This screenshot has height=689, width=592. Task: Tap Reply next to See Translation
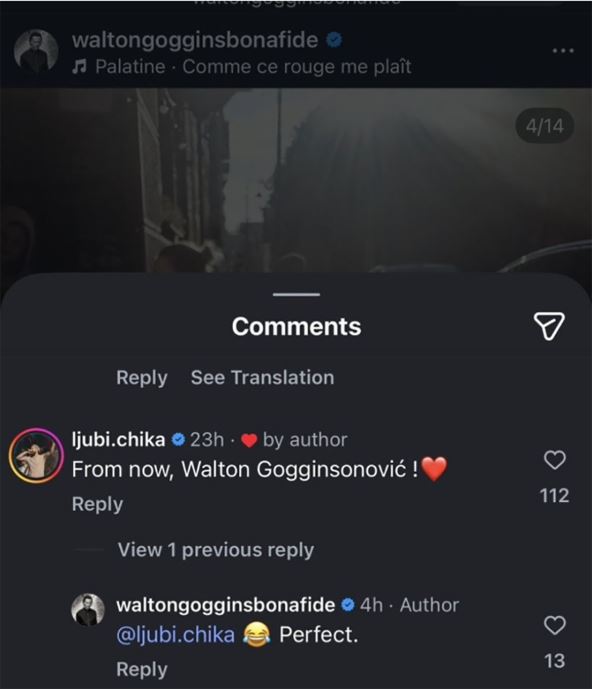point(142,377)
